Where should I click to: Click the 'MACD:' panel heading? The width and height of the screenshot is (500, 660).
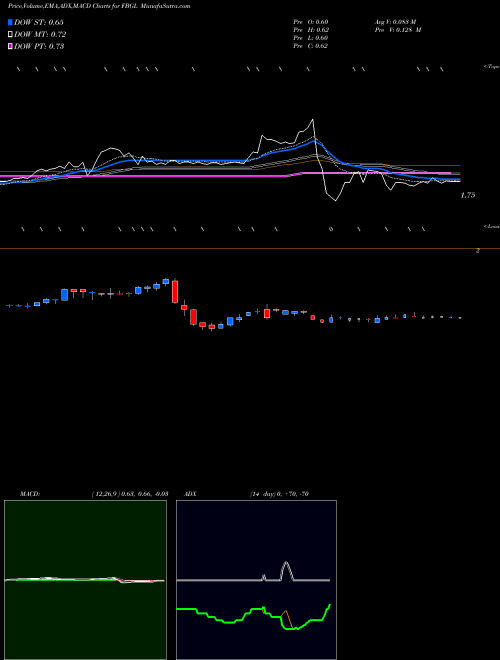[x=30, y=494]
